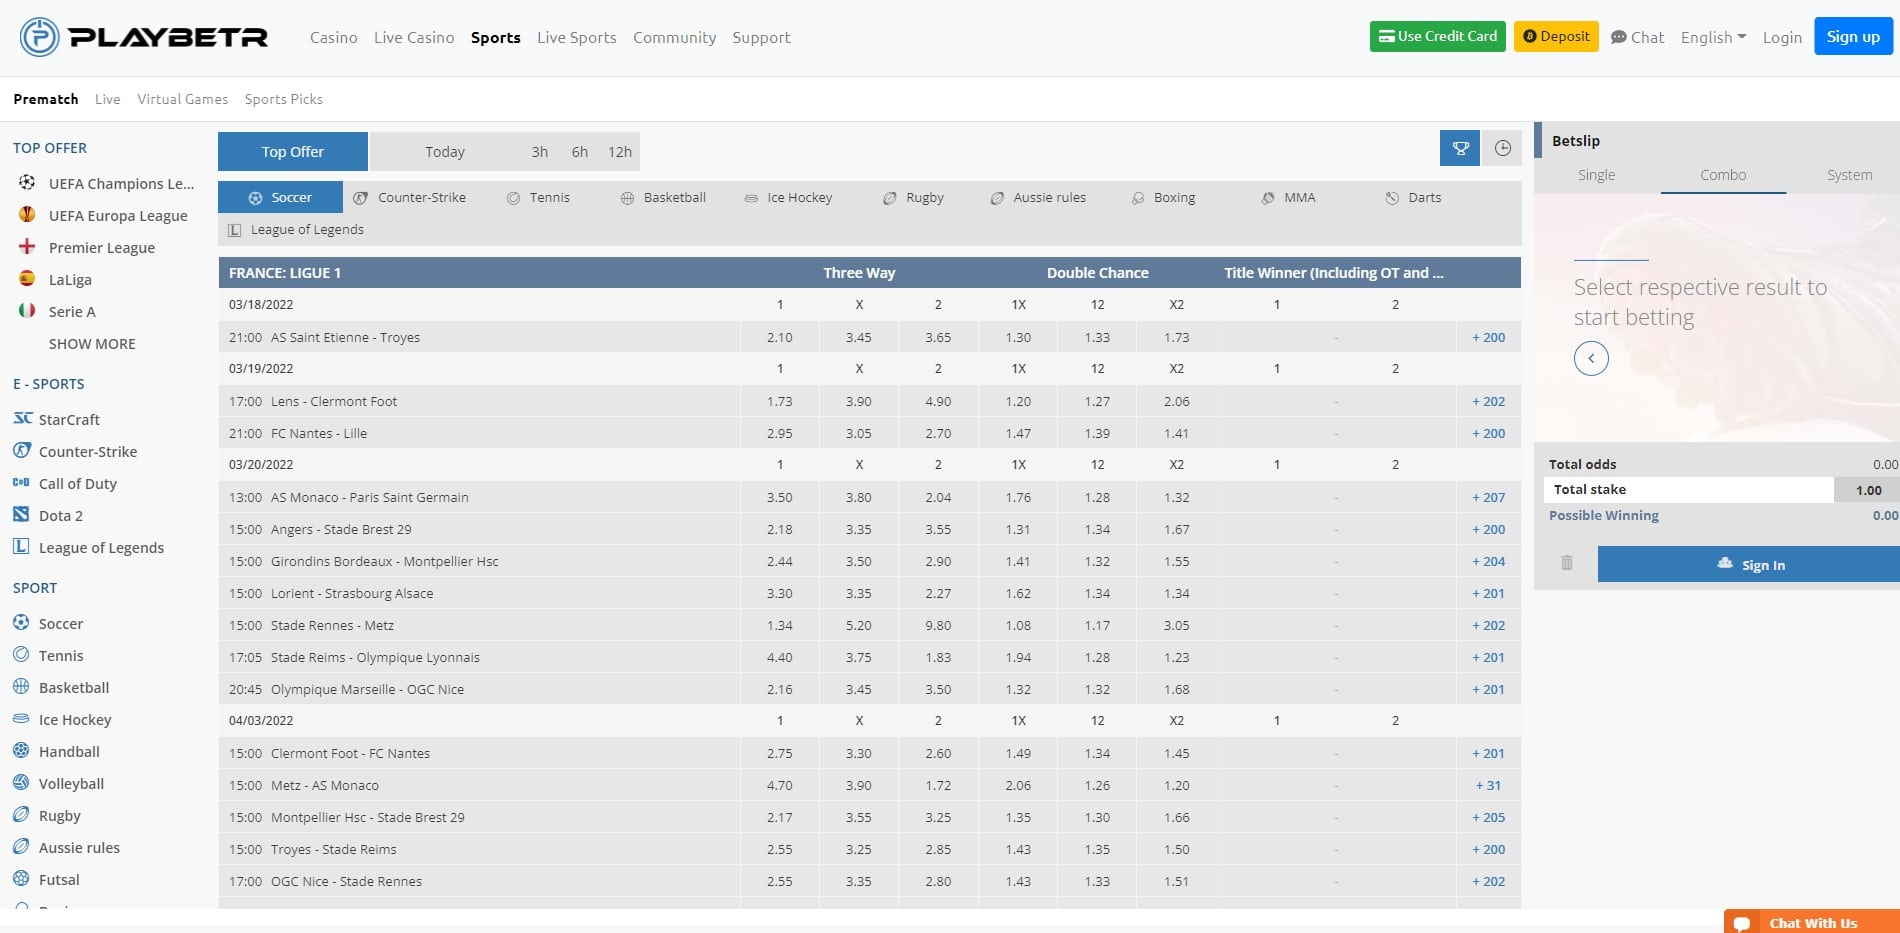This screenshot has height=933, width=1900.
Task: Open the trophy leagues view icon
Action: [x=1460, y=148]
